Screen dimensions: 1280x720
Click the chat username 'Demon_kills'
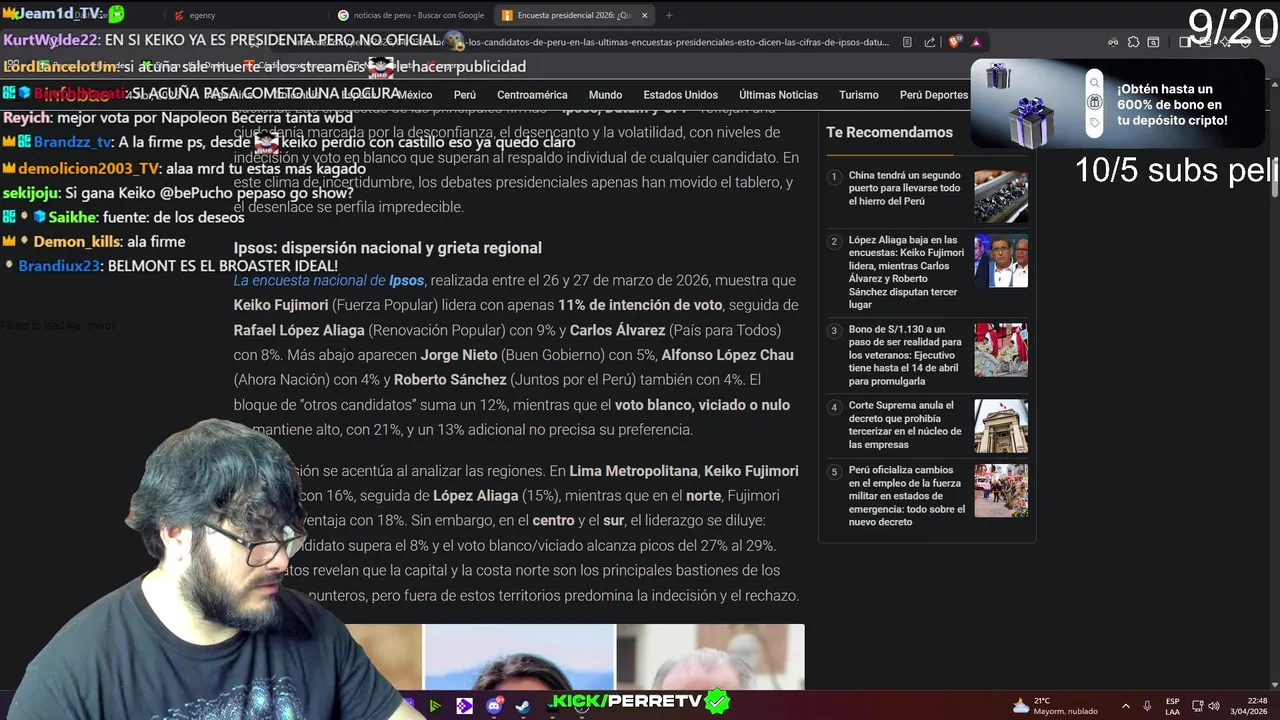click(76, 242)
